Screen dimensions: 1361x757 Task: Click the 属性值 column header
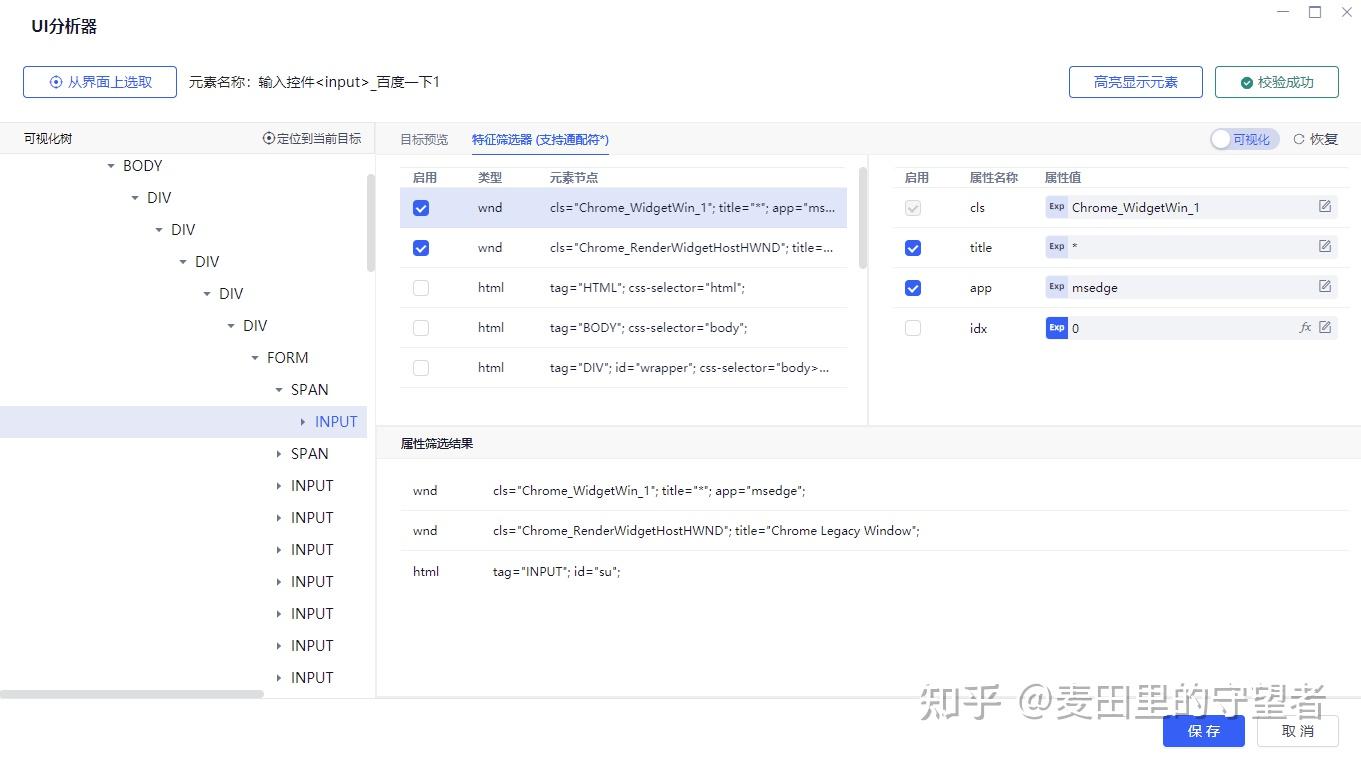[1063, 177]
